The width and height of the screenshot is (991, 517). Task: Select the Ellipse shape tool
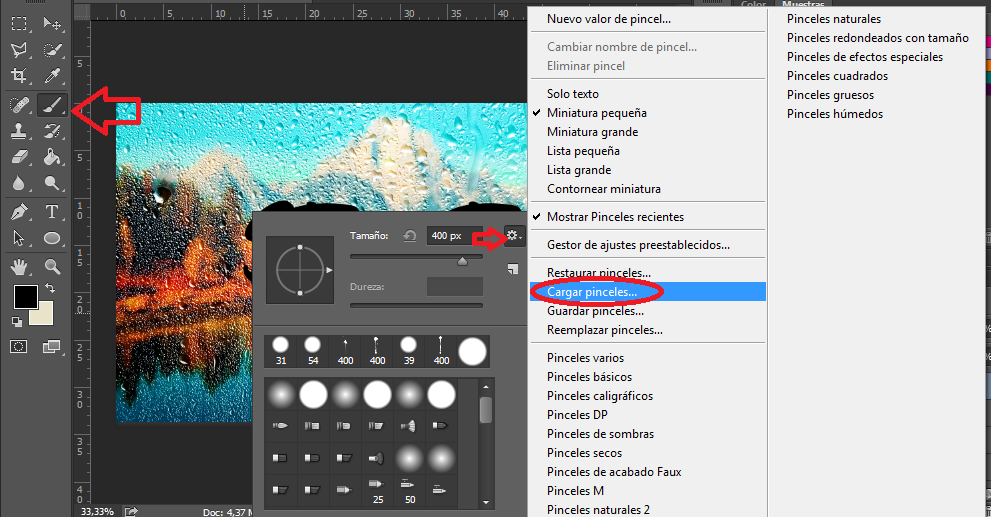coord(52,238)
